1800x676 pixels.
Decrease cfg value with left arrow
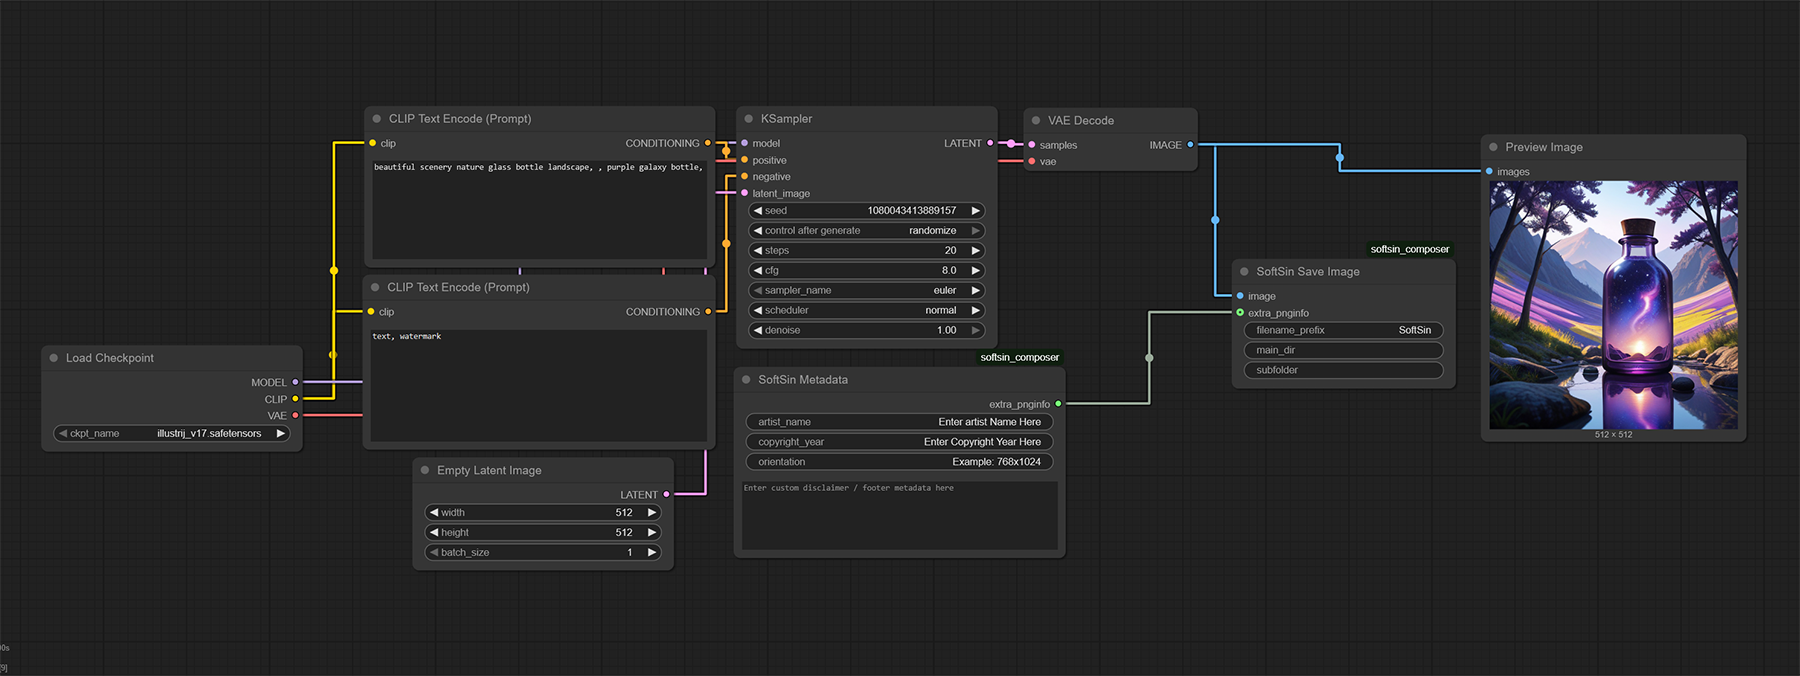pyautogui.click(x=758, y=271)
